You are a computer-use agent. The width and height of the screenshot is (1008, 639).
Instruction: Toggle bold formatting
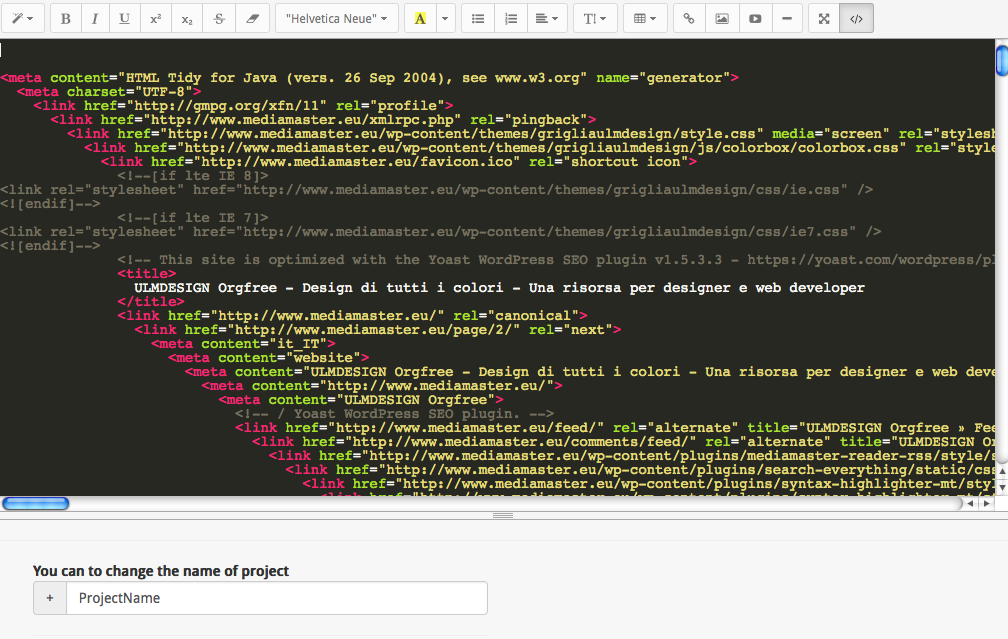pyautogui.click(x=66, y=18)
